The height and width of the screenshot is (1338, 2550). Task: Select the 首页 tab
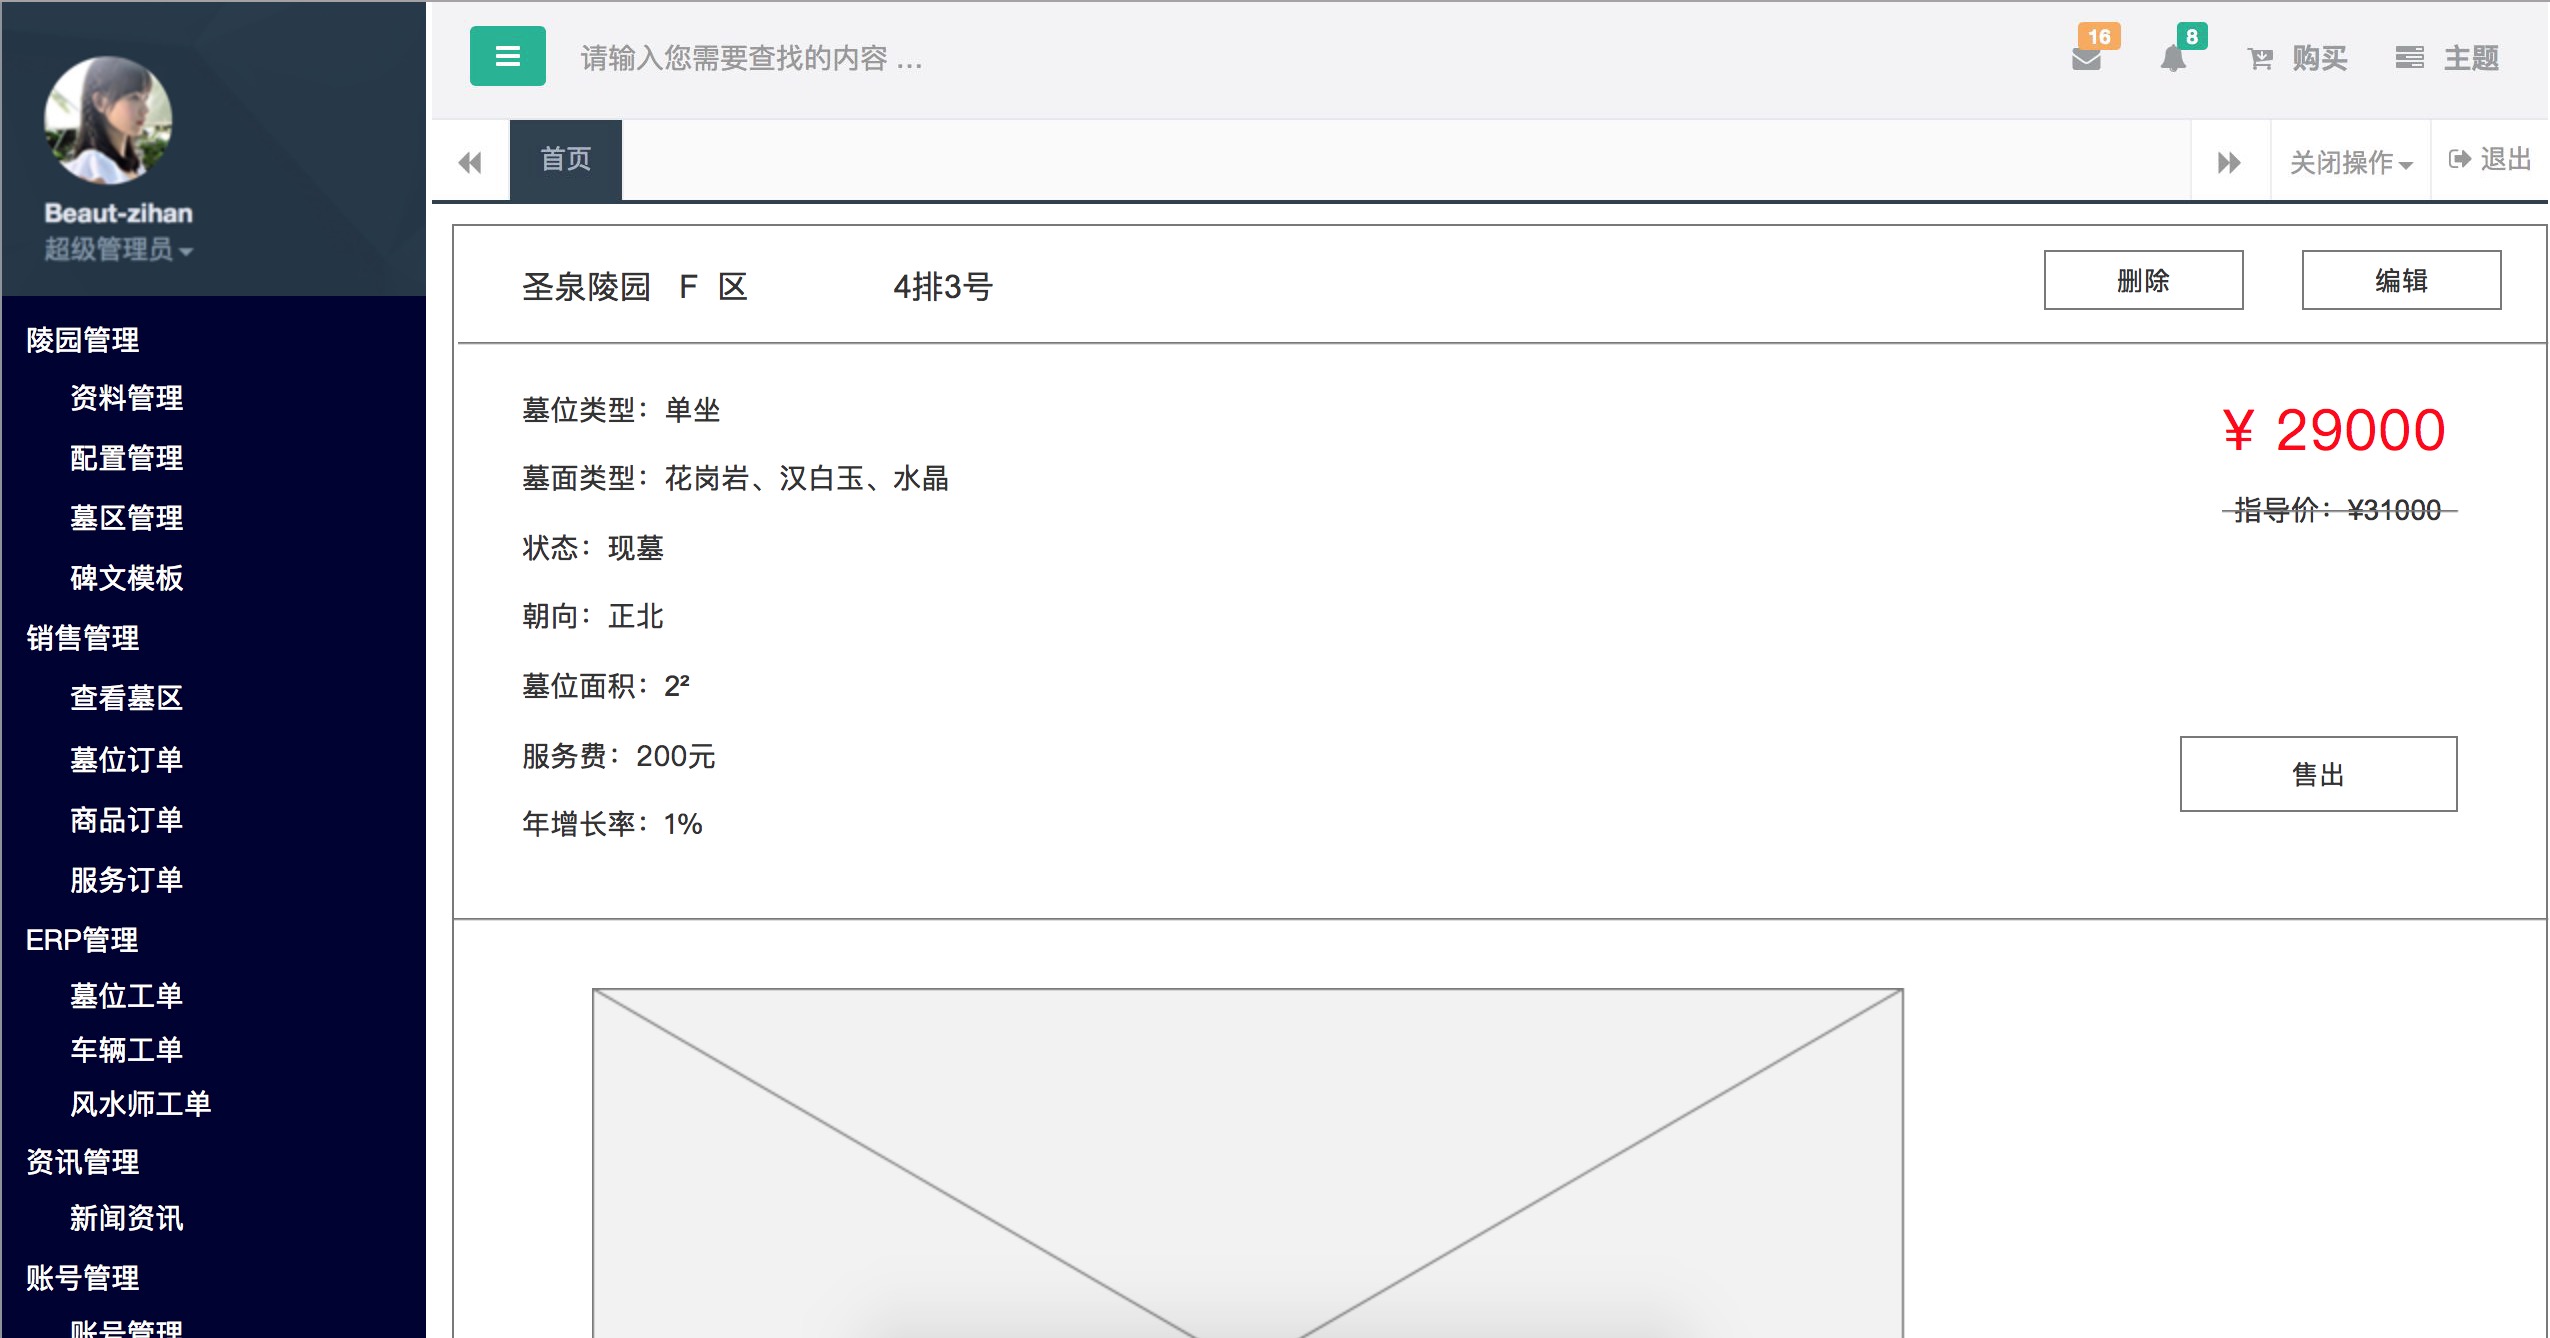(x=565, y=160)
